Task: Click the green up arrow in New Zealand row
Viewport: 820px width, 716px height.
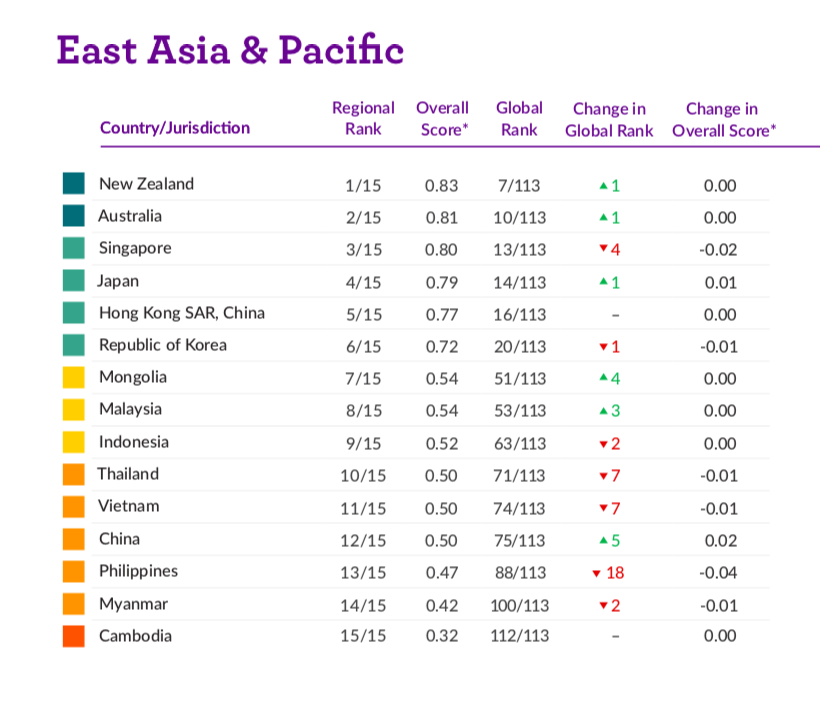Action: coord(603,185)
